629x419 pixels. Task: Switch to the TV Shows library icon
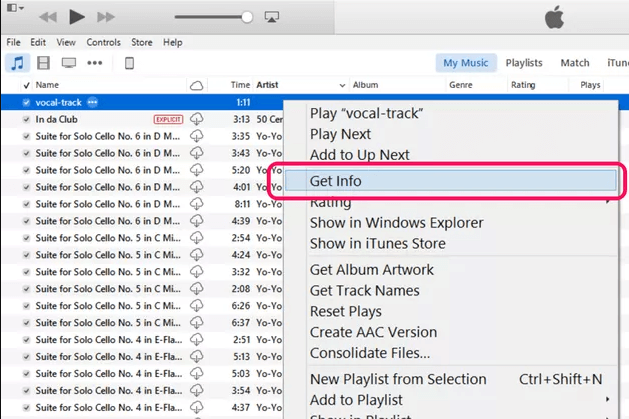pos(69,63)
